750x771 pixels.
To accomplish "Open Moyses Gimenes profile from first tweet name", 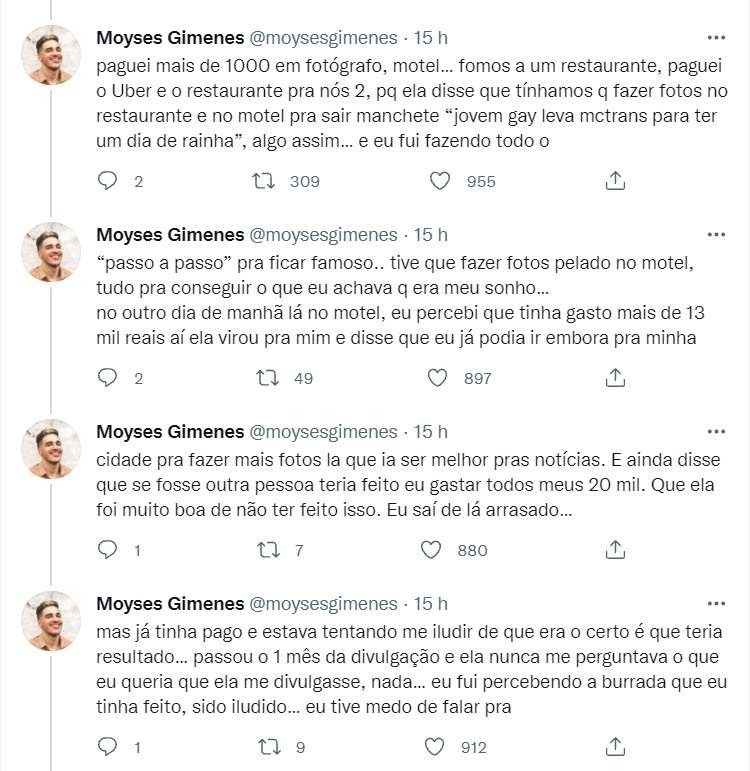I will pos(170,38).
